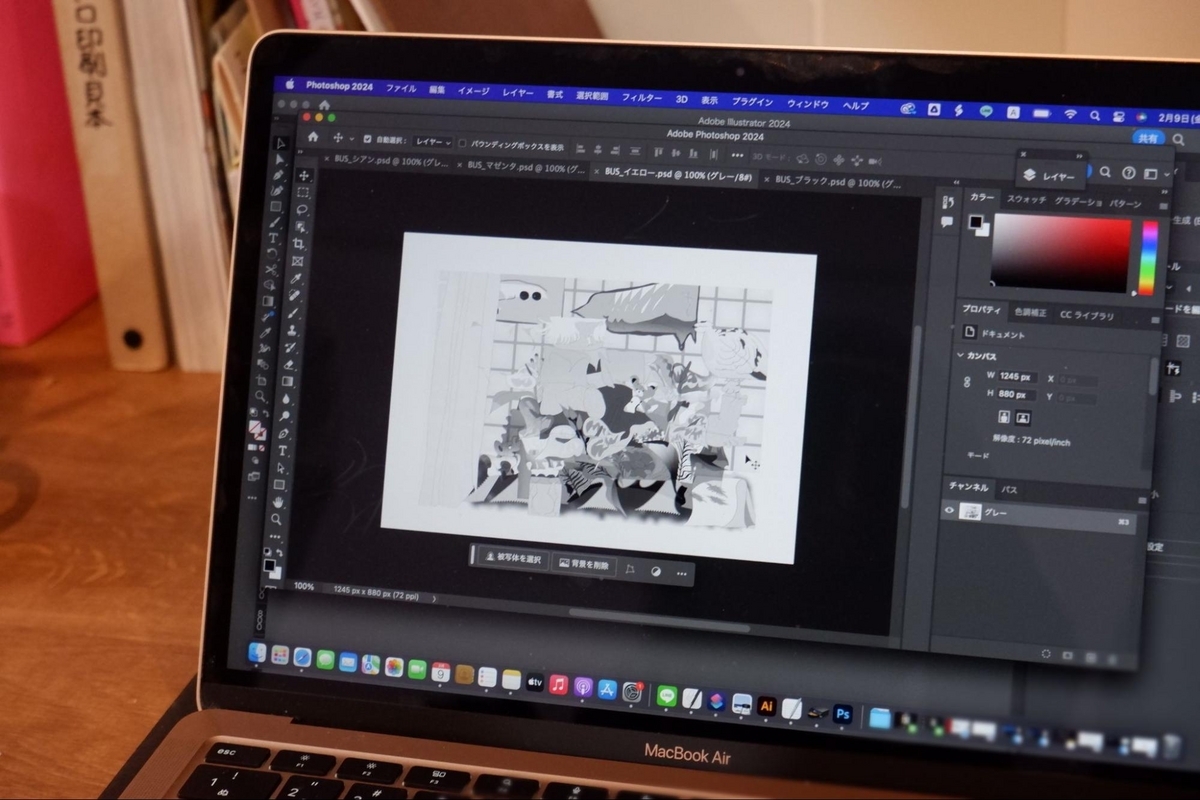Switch to the 色調補正 tab
Viewport: 1200px width, 800px height.
[x=1030, y=313]
